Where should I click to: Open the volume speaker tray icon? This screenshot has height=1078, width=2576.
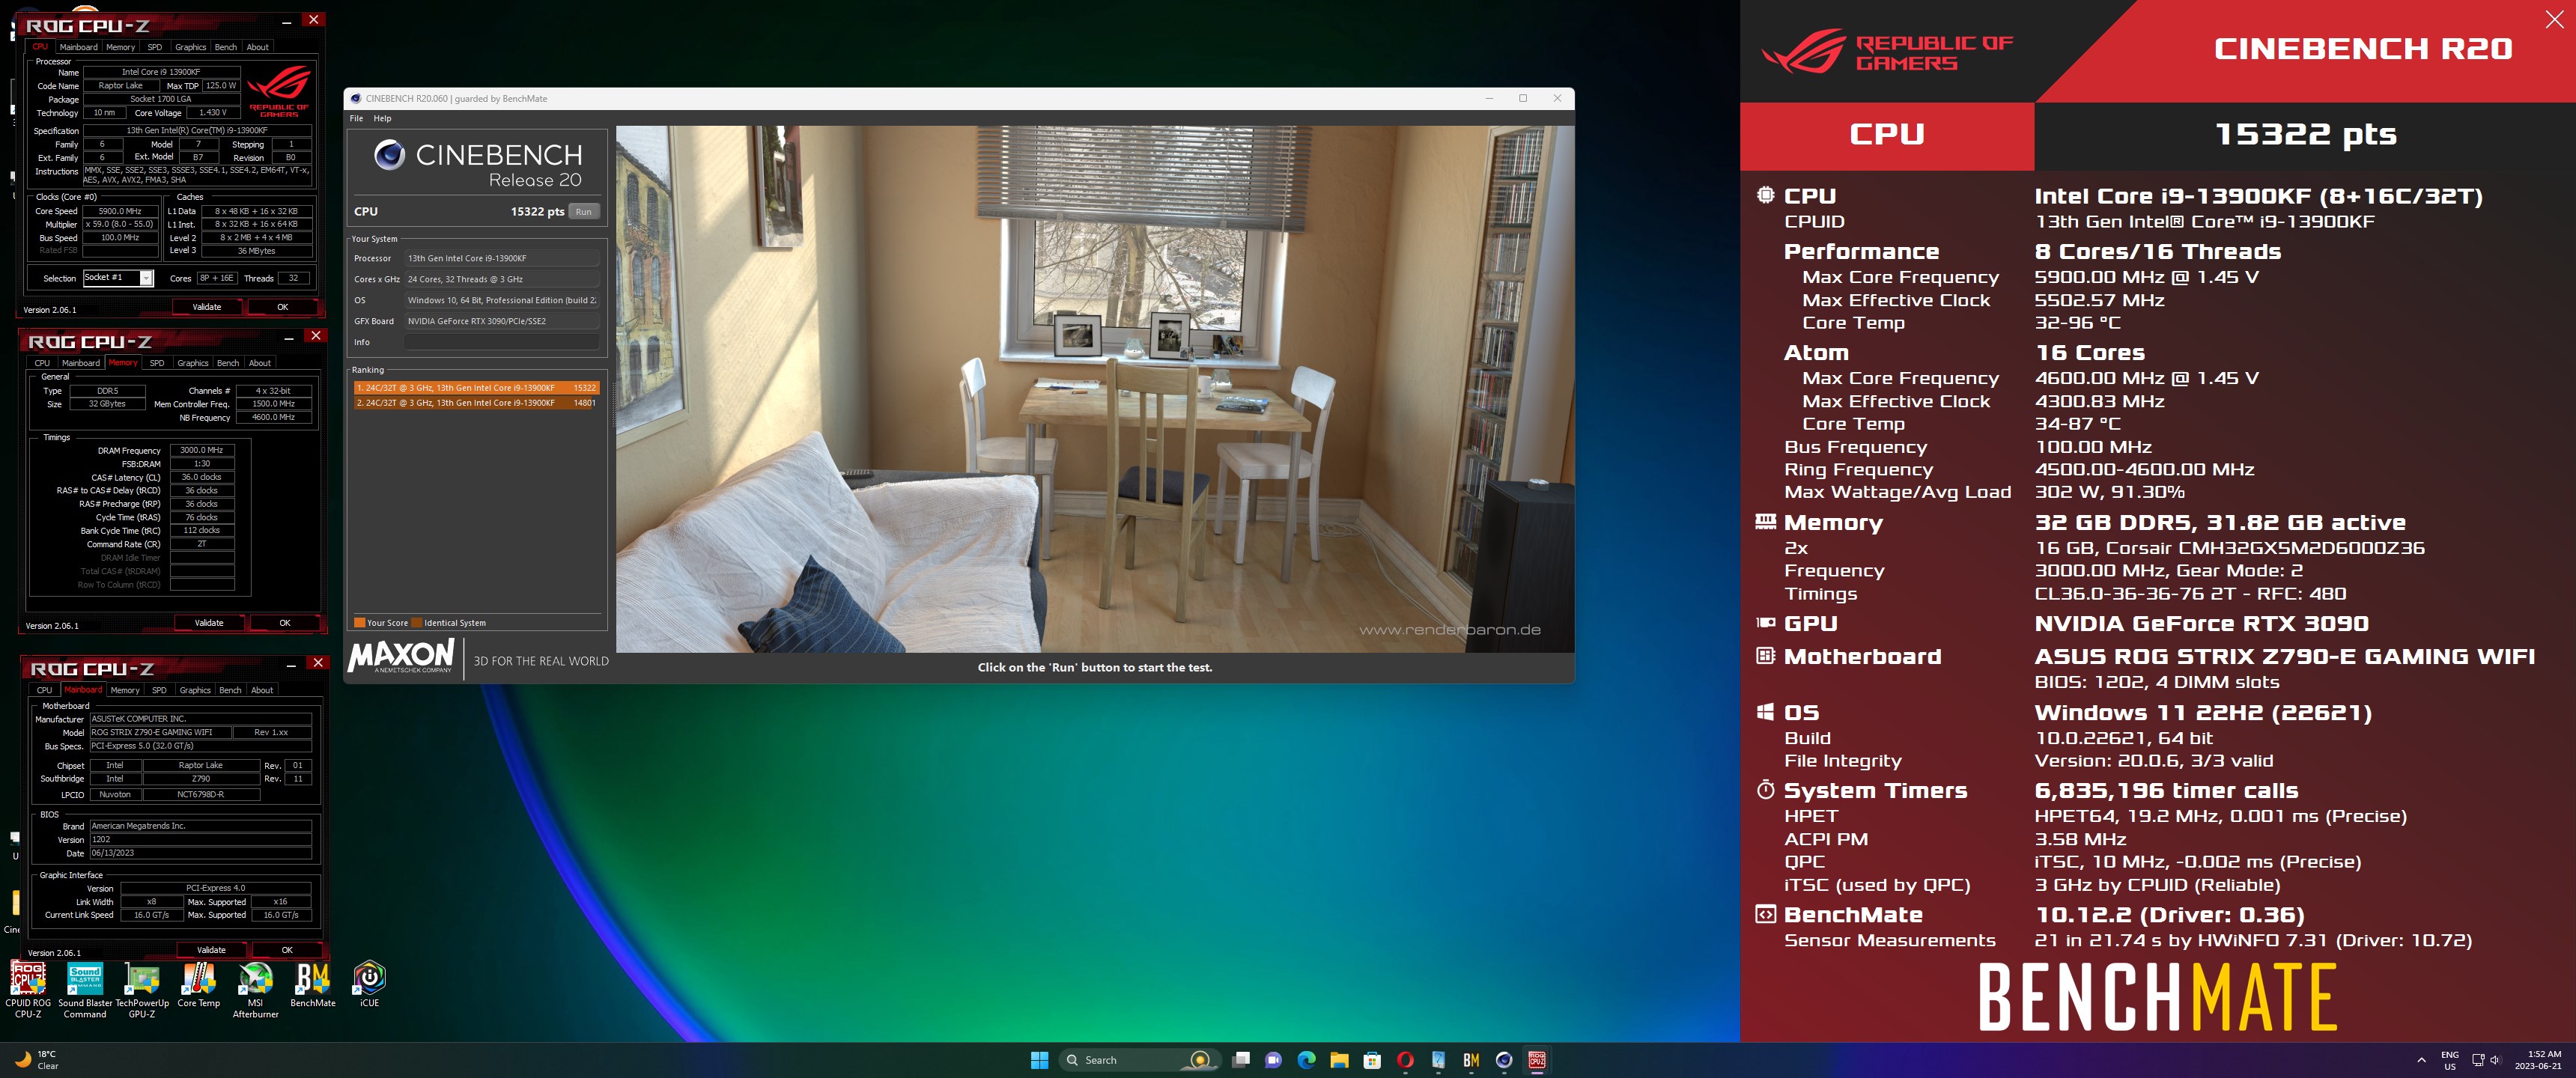2494,1060
